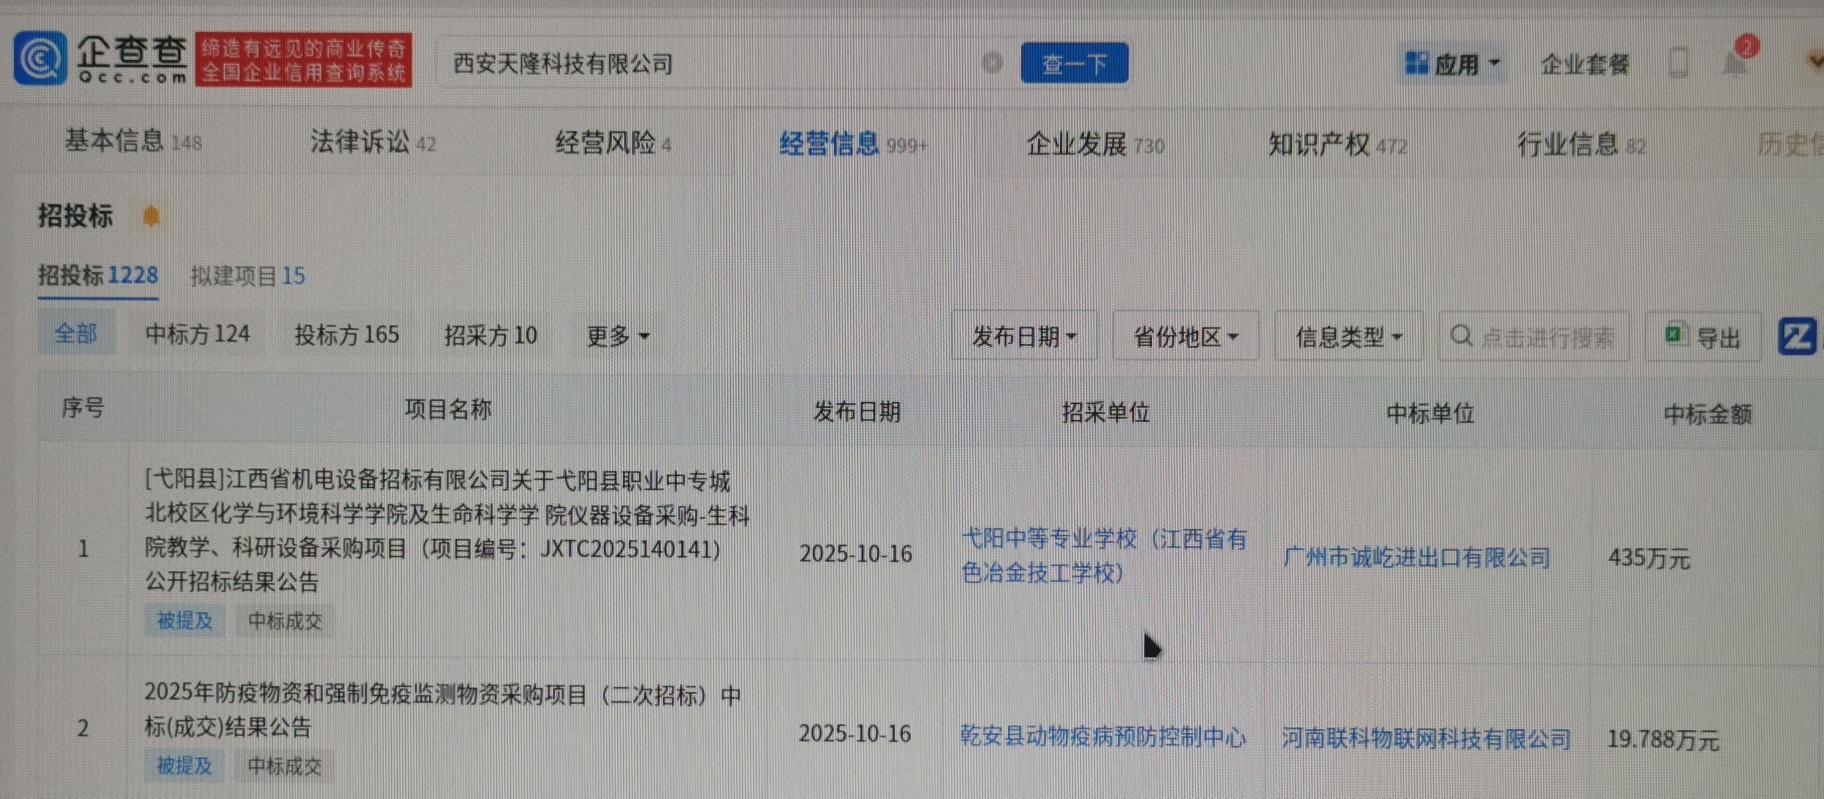Click 中标成交 tag in row 2

pos(285,766)
